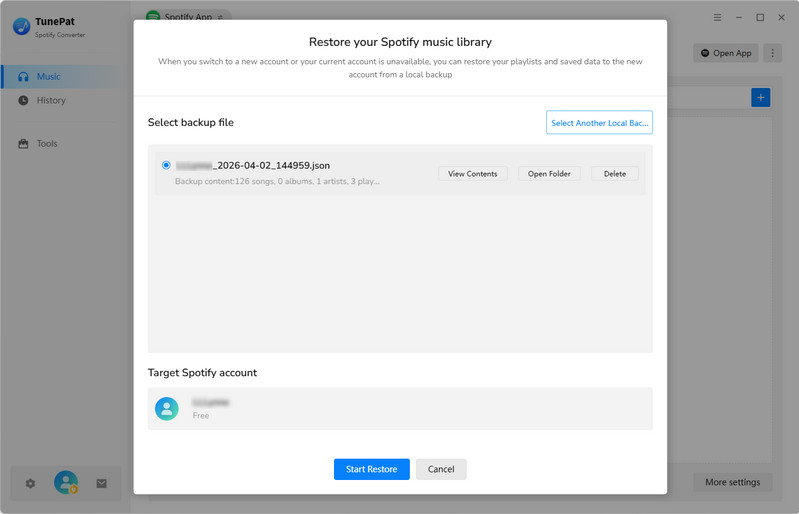Click the toolbox Tools icon

23,144
